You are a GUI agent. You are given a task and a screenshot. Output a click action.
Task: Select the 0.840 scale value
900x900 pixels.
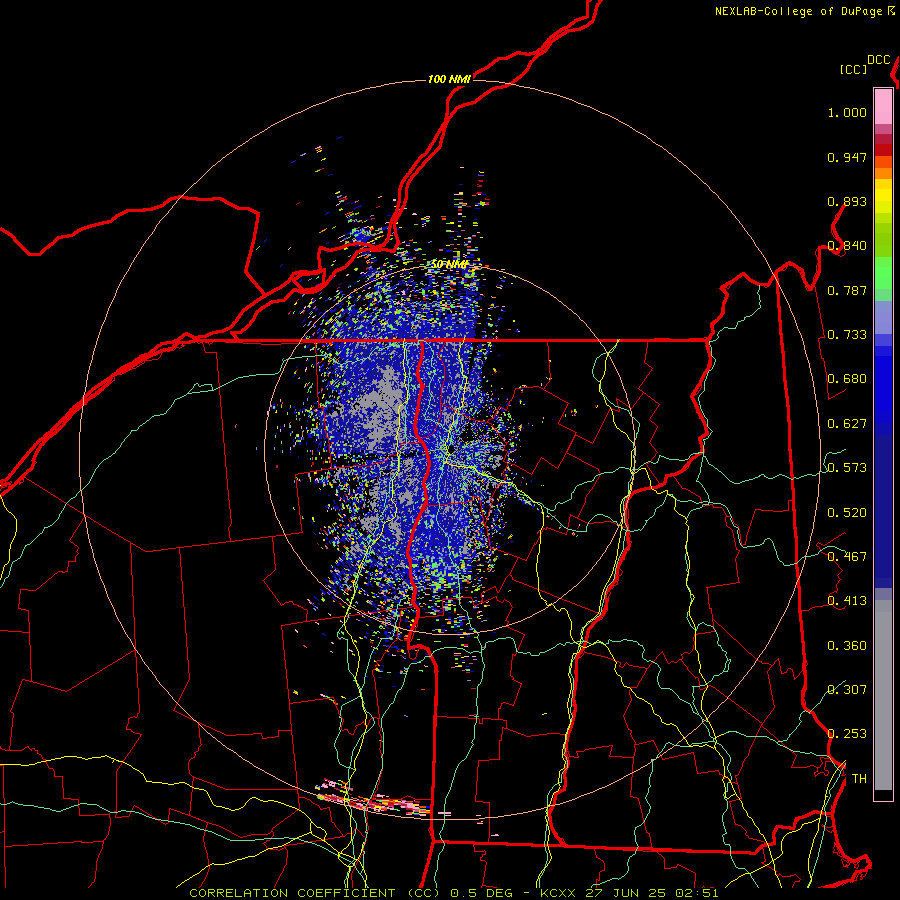(847, 246)
